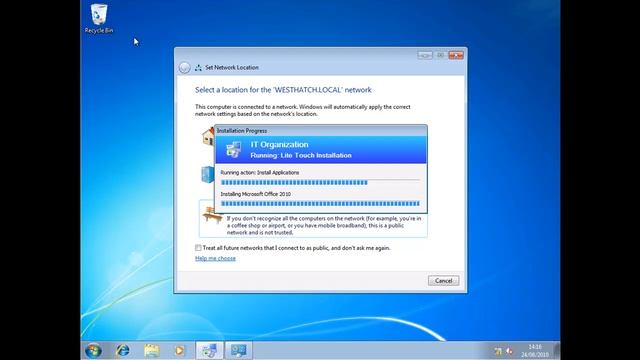Click the Show desktop strip on the taskbar
640x360 pixels.
point(557,351)
